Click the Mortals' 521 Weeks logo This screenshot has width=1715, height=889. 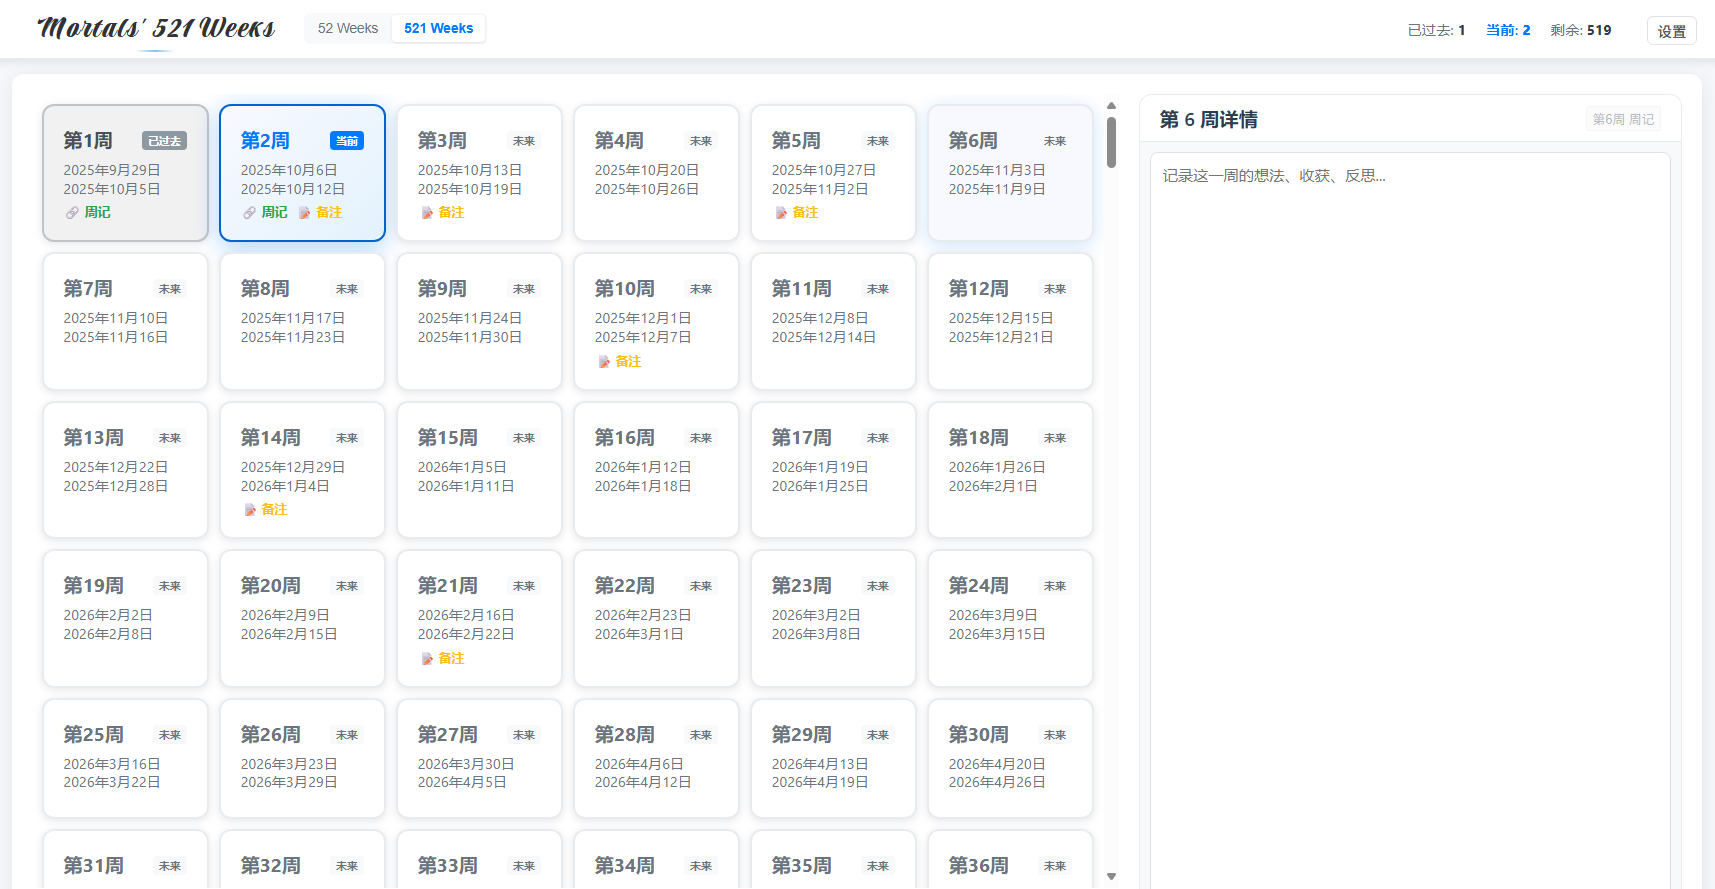click(x=156, y=28)
